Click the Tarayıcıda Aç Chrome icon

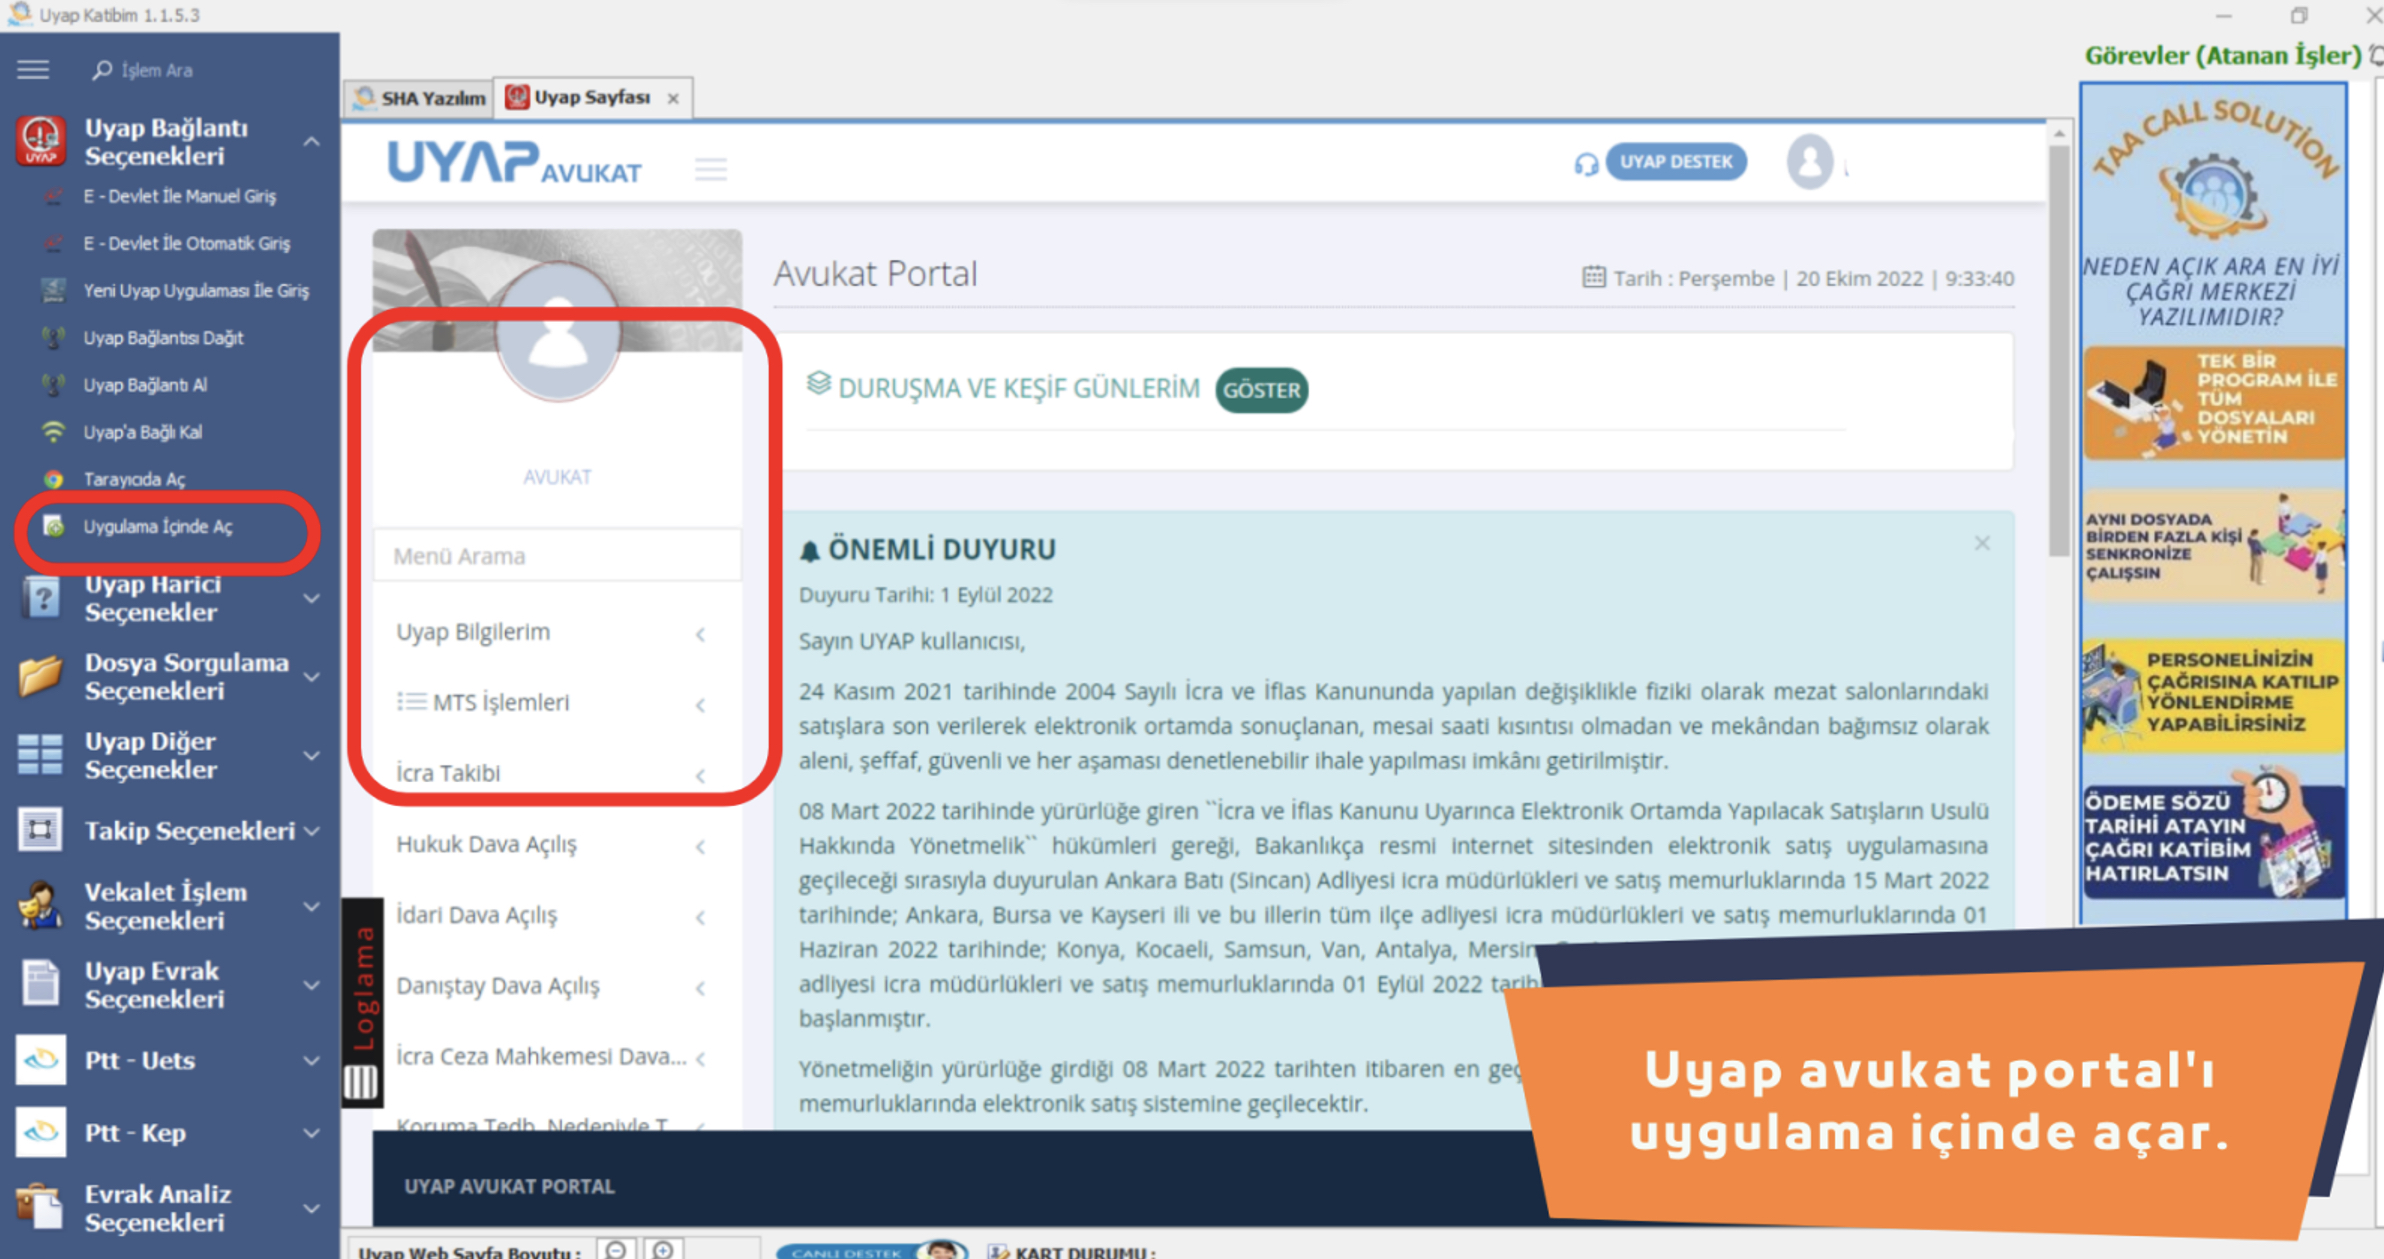[53, 479]
